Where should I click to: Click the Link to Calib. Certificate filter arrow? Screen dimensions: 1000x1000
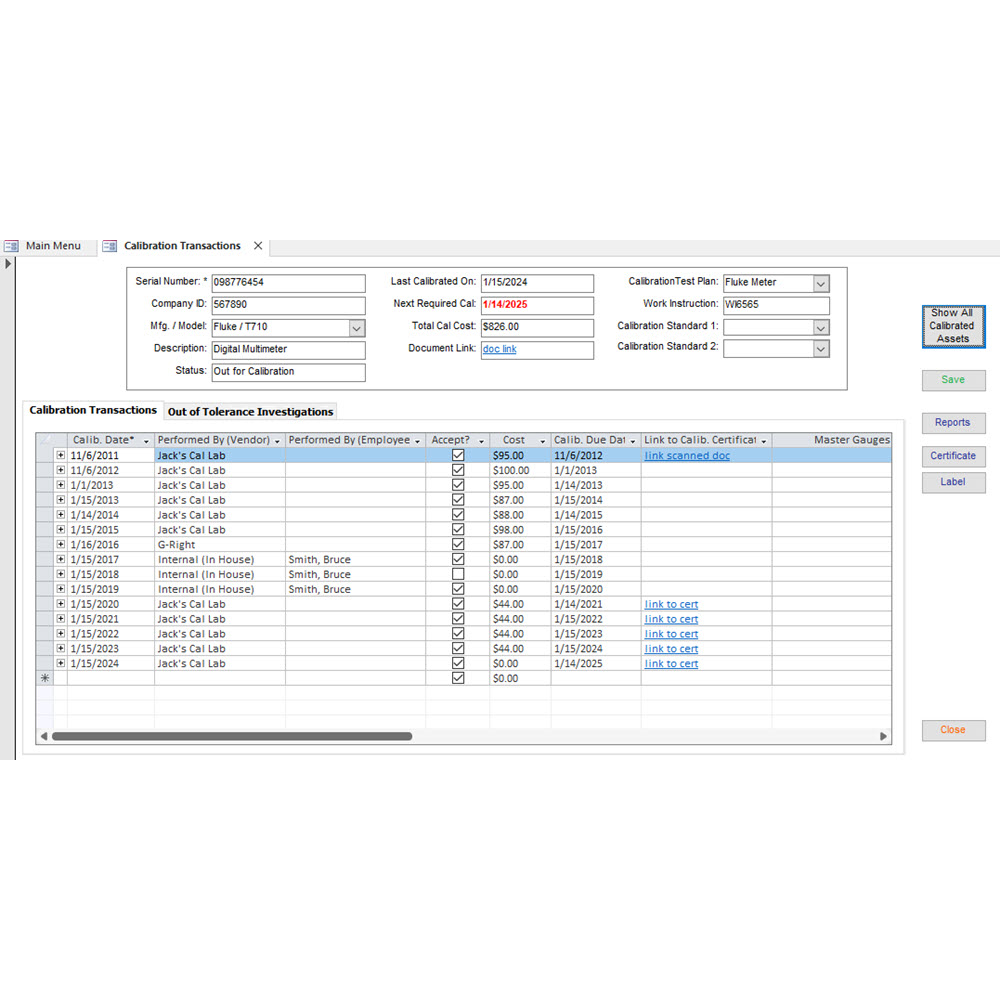point(763,440)
